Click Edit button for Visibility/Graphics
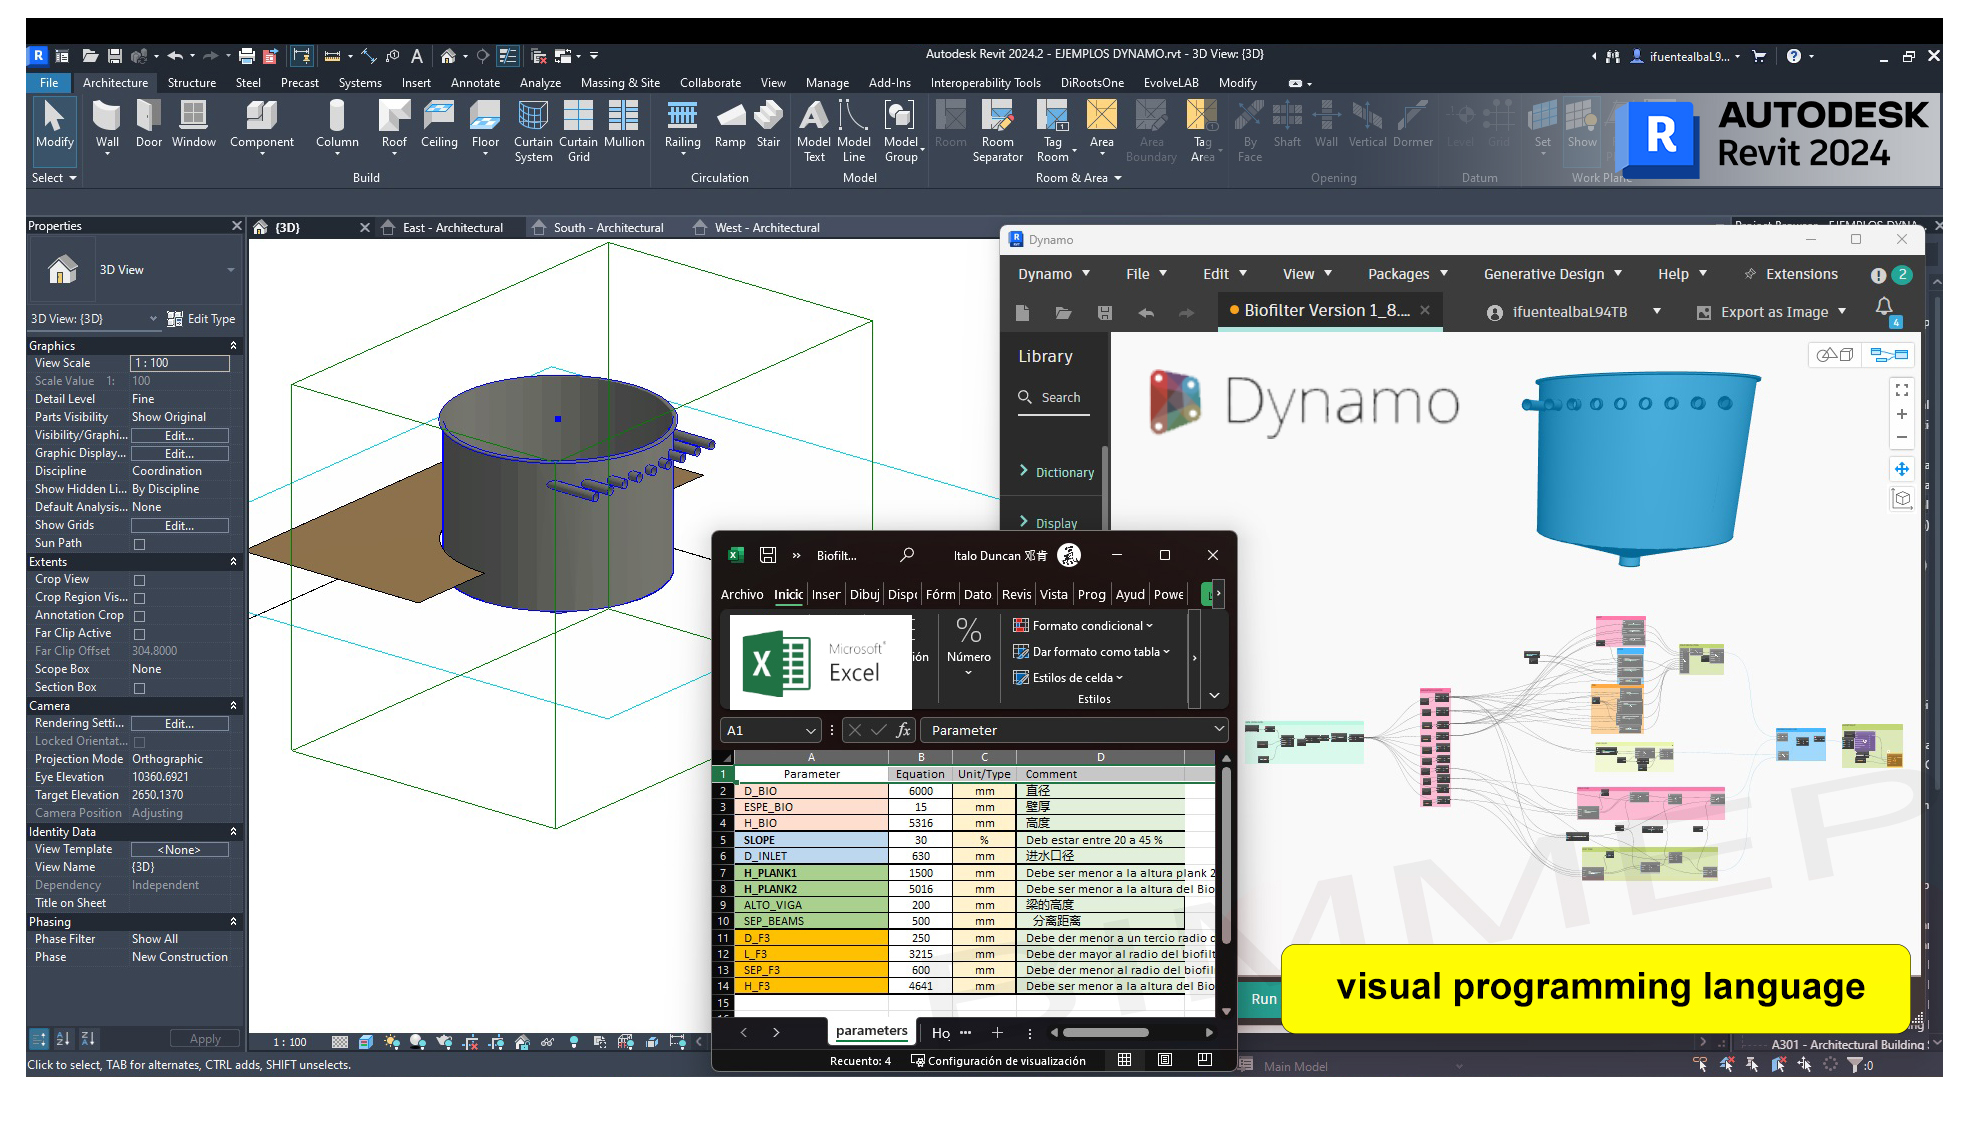 [179, 436]
